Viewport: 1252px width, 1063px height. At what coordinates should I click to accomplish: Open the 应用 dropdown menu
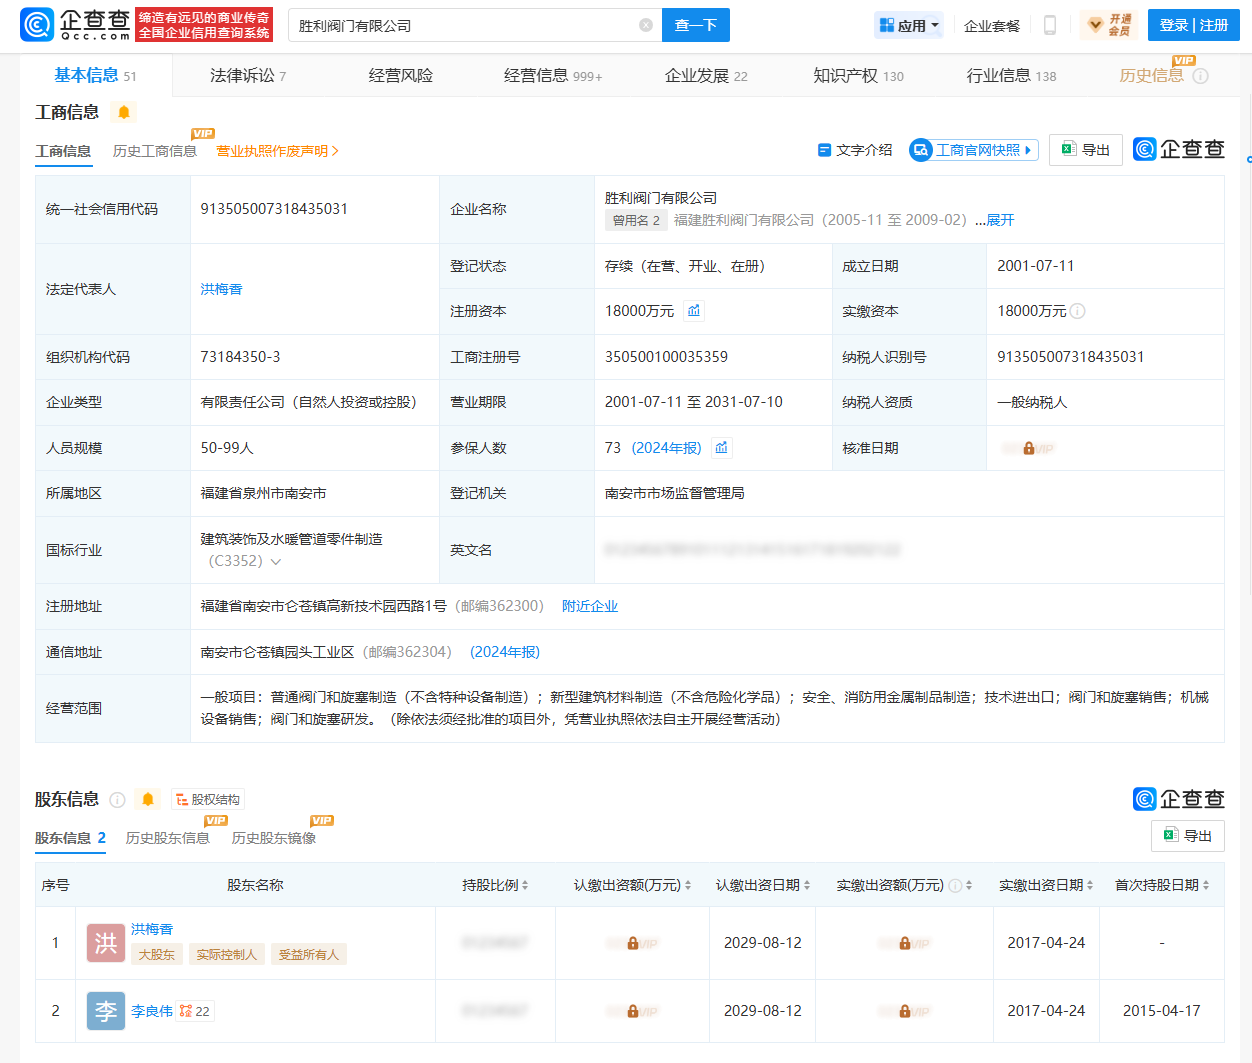click(x=909, y=25)
